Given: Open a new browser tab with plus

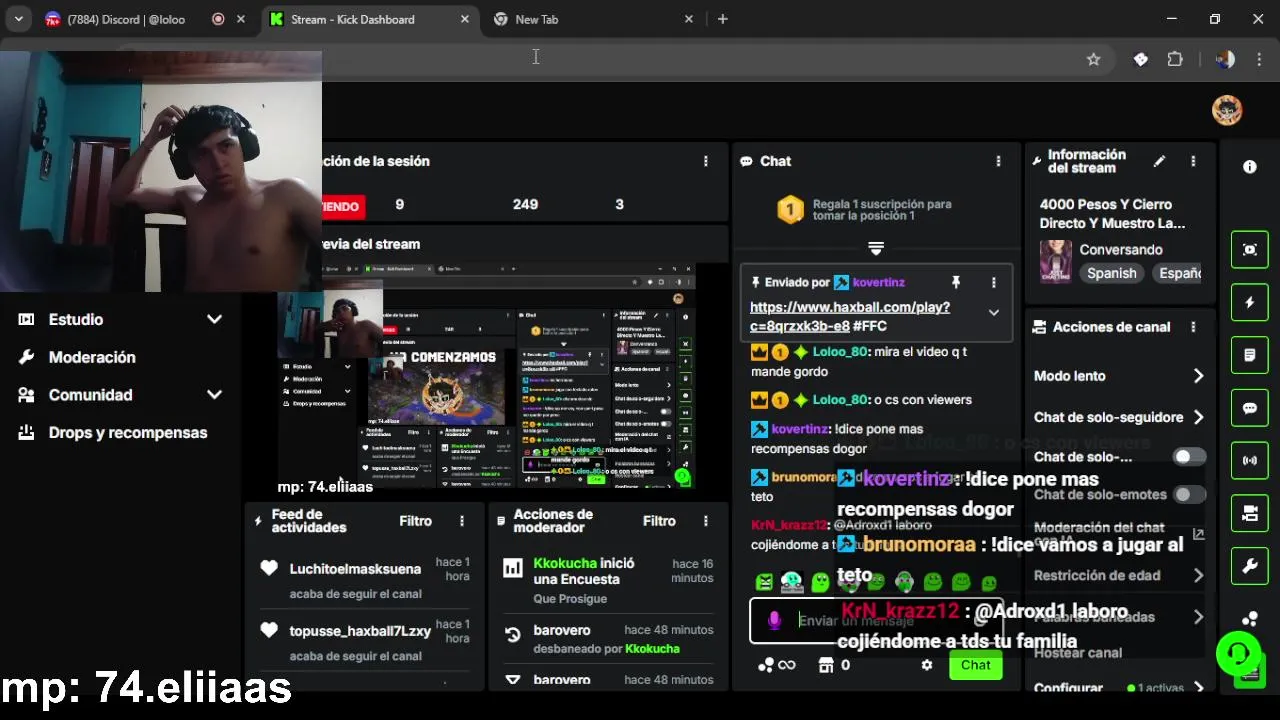Looking at the screenshot, I should (x=723, y=19).
